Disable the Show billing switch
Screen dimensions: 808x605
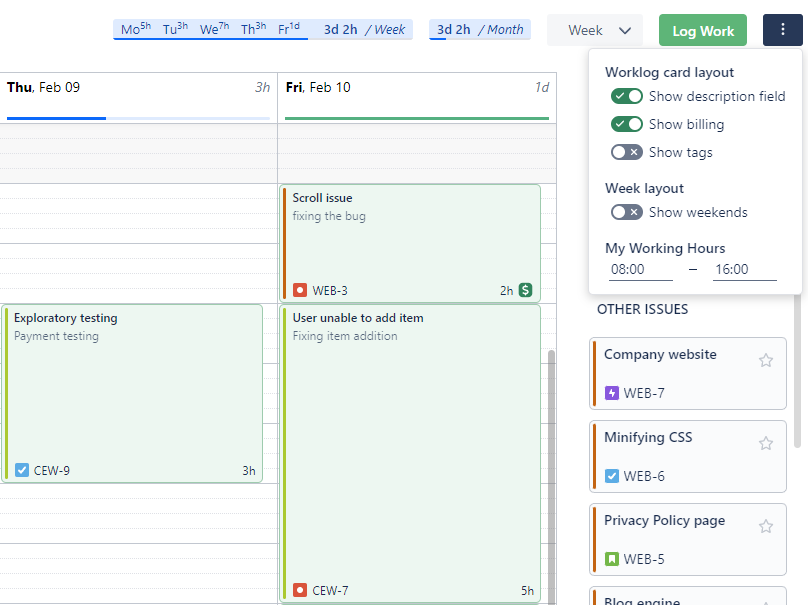tap(627, 124)
